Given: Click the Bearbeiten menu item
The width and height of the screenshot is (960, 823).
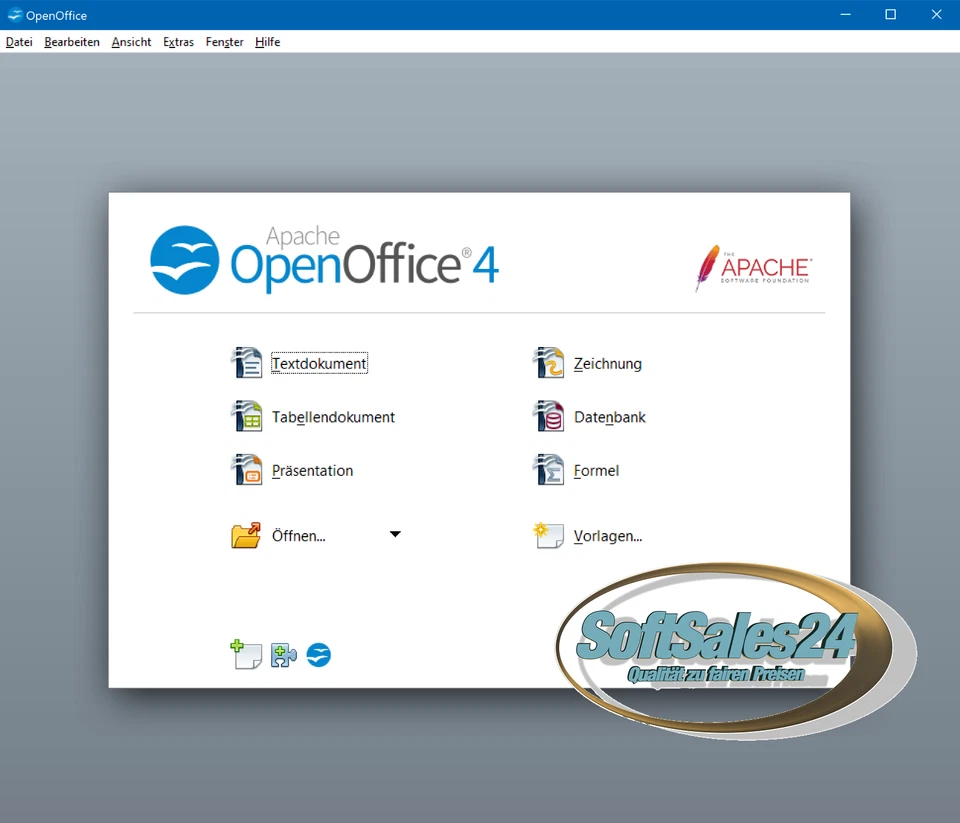Looking at the screenshot, I should [x=71, y=42].
